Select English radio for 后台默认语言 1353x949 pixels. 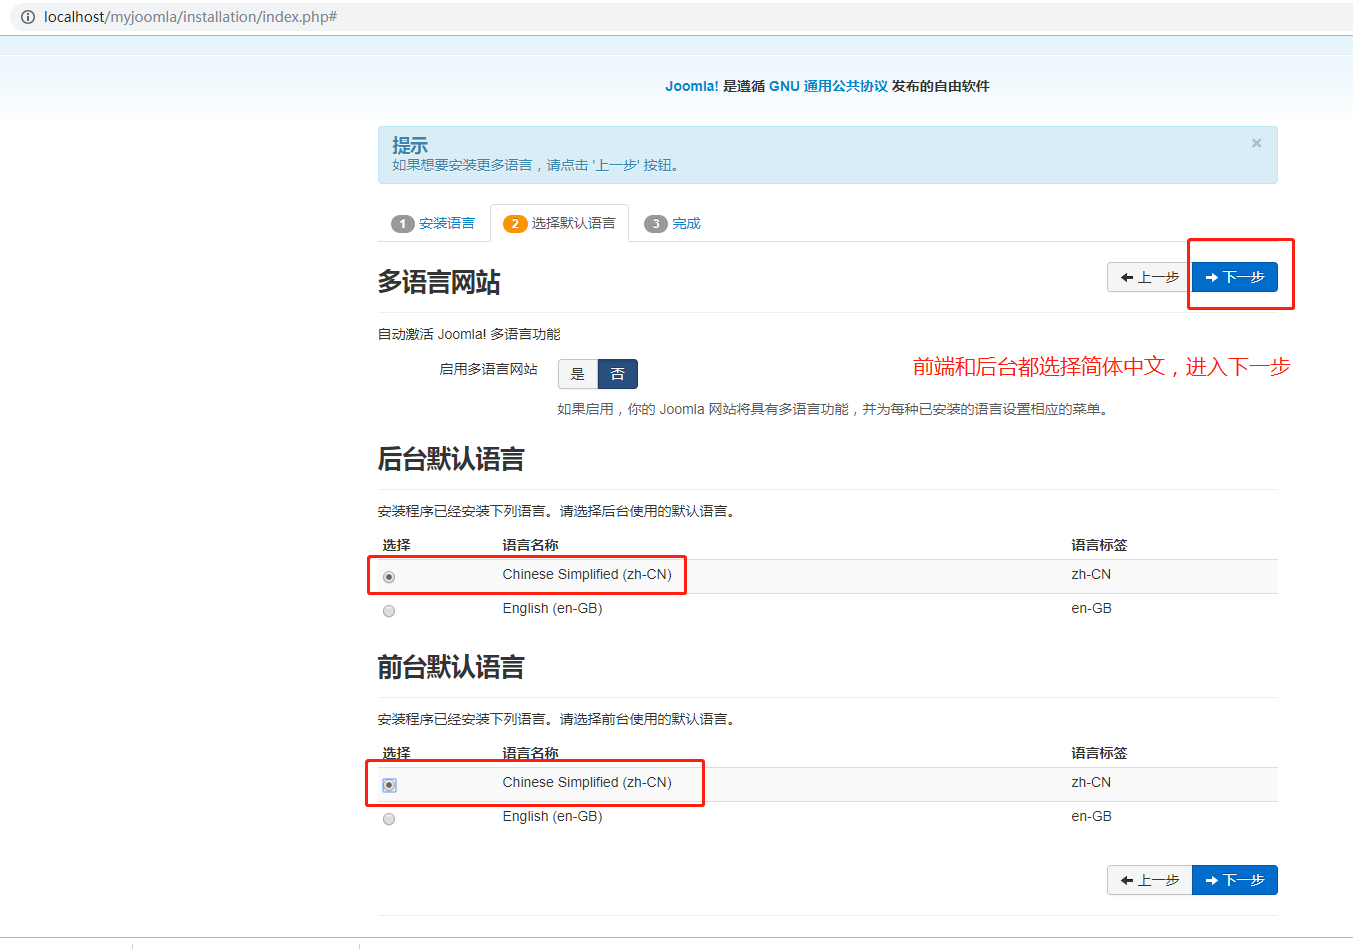389,611
